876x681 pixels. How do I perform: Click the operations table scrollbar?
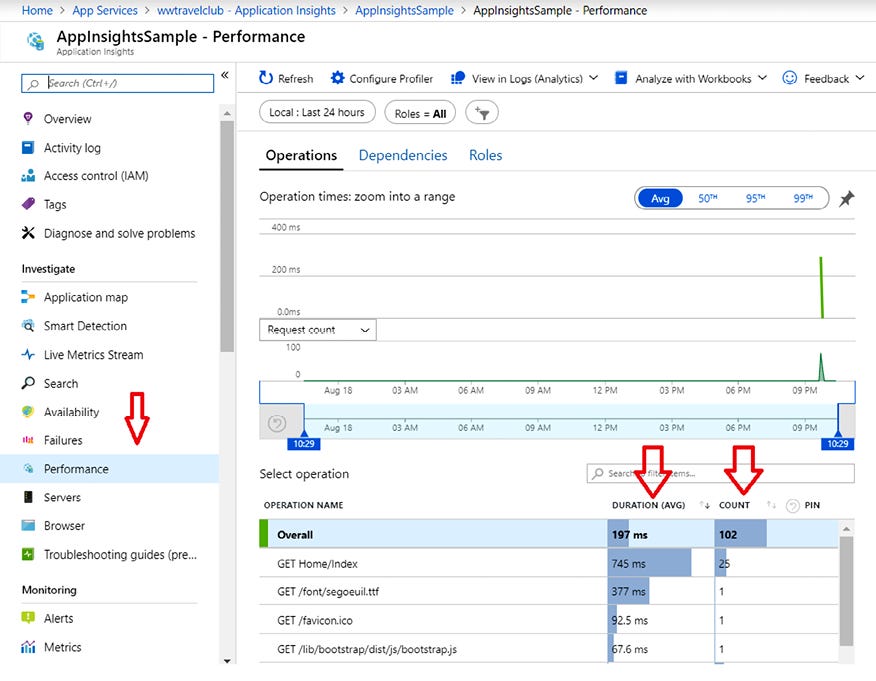click(846, 591)
